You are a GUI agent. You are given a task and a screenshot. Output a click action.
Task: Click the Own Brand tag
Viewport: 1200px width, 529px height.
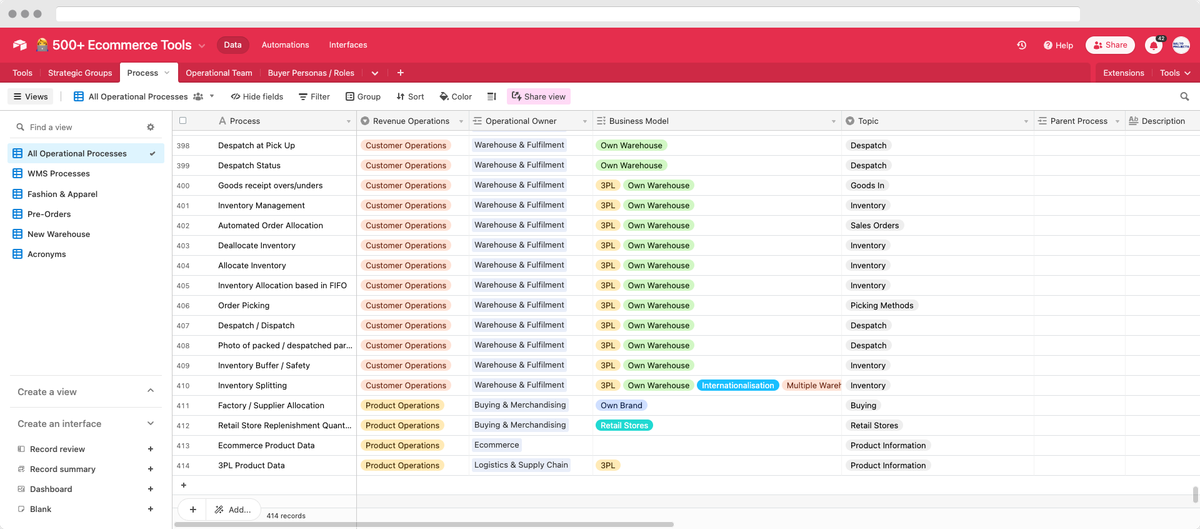coord(621,405)
